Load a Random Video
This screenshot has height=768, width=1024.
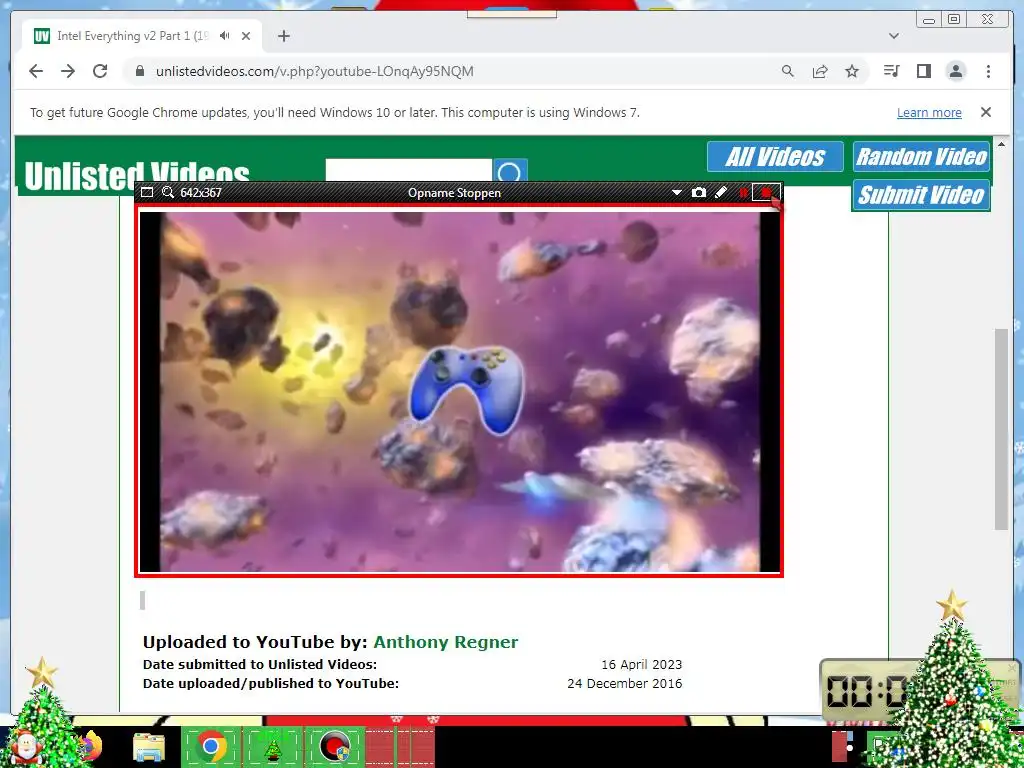(921, 157)
